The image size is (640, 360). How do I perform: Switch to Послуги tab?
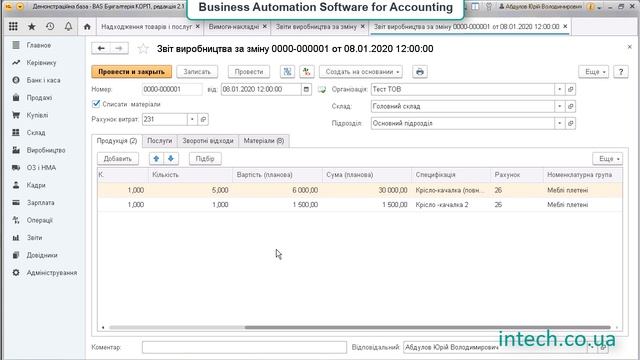pyautogui.click(x=160, y=141)
